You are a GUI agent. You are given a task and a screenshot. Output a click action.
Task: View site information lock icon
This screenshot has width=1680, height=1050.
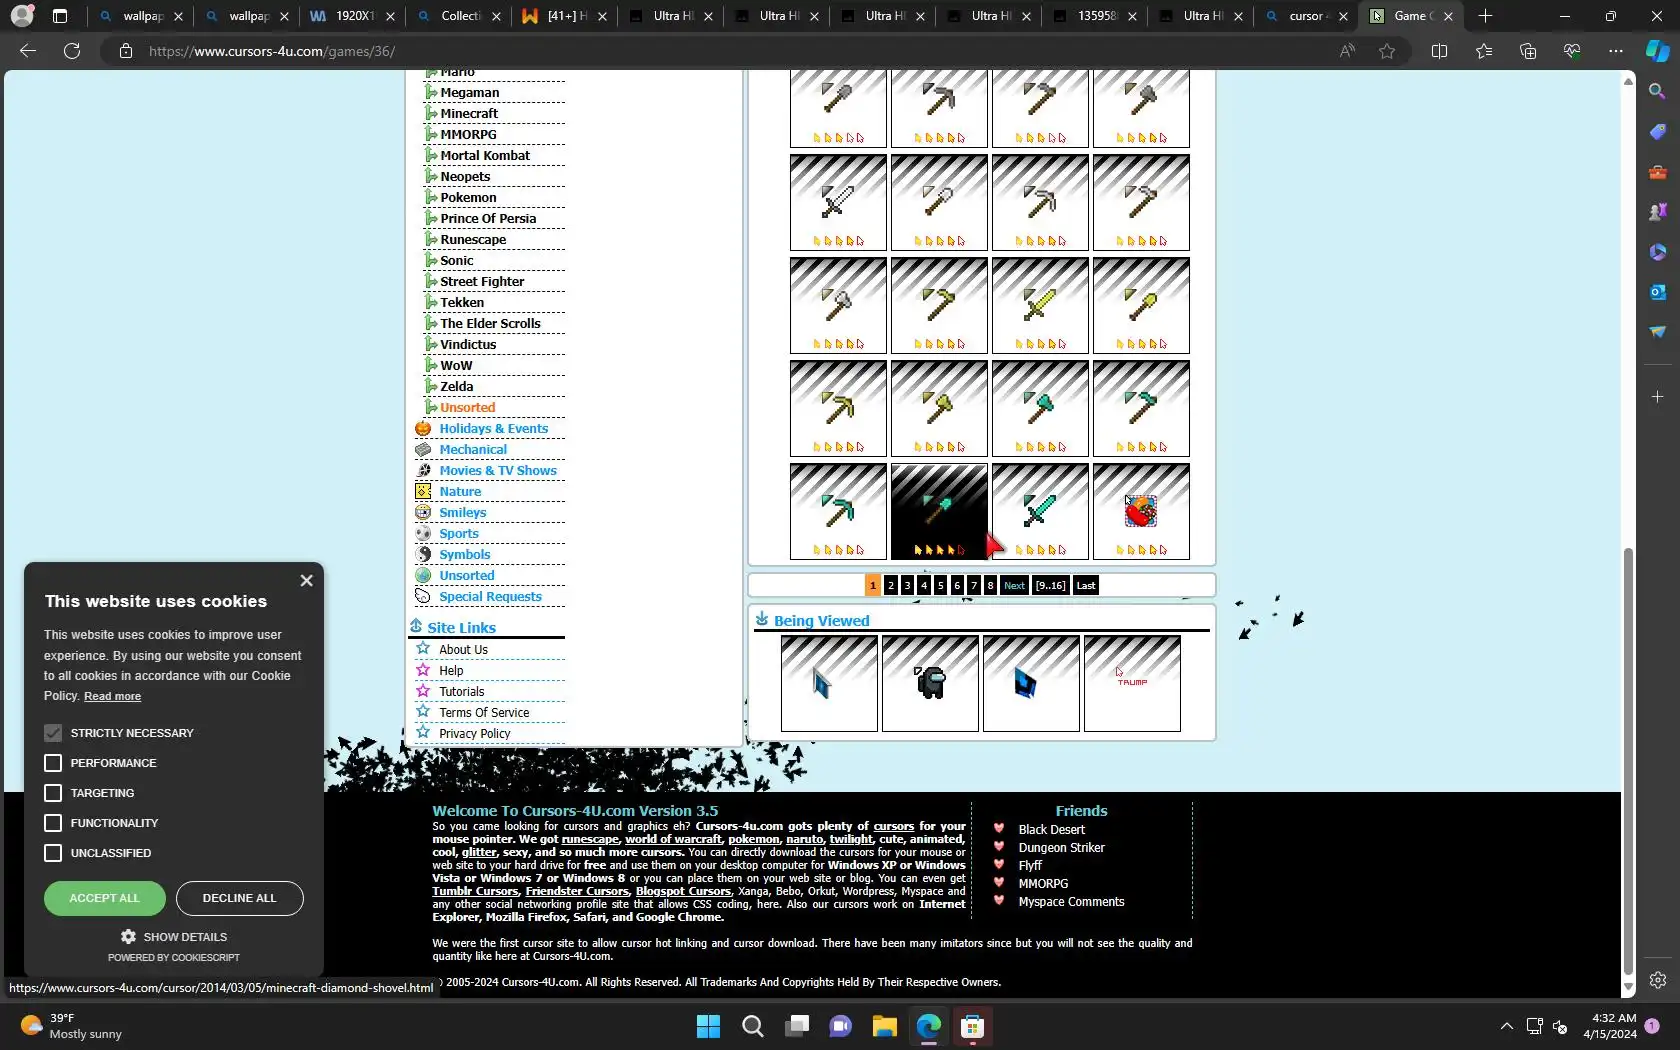[126, 51]
